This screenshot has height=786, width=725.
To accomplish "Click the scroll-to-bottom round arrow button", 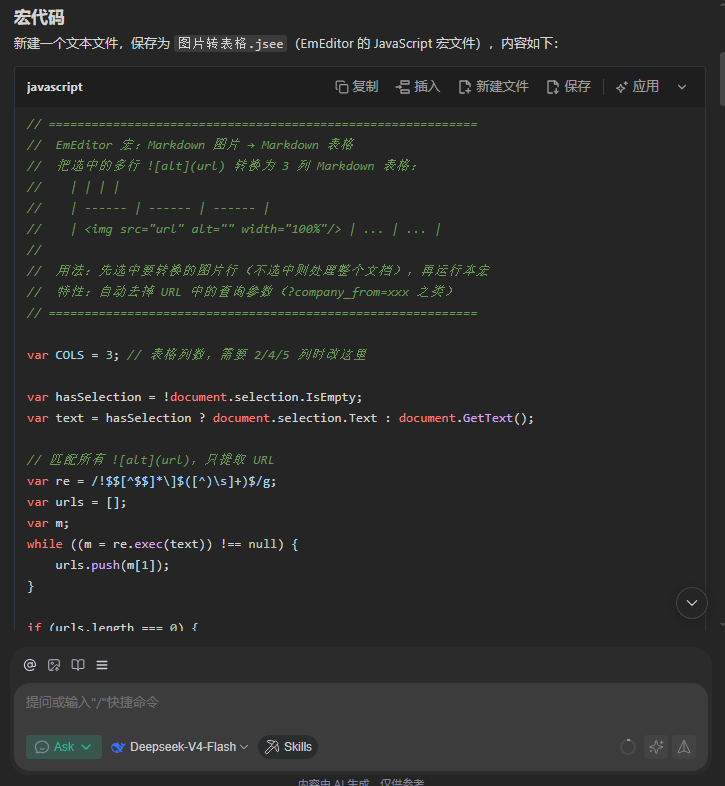I will (x=691, y=603).
